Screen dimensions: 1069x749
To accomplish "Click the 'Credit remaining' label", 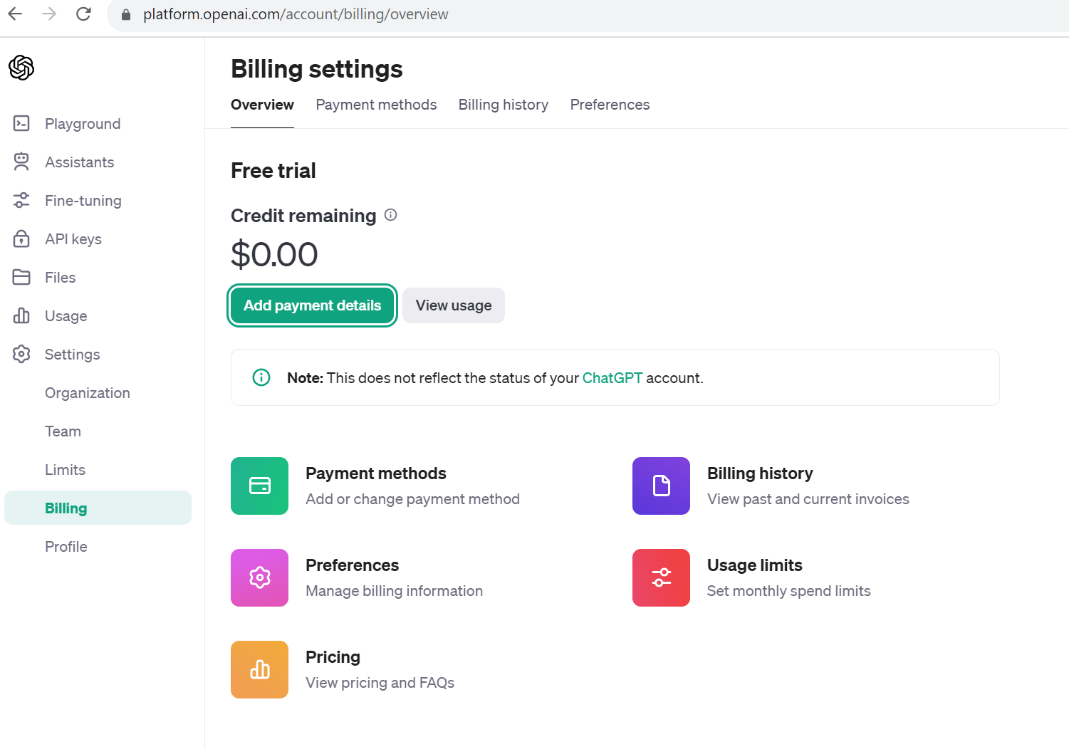I will coord(303,215).
